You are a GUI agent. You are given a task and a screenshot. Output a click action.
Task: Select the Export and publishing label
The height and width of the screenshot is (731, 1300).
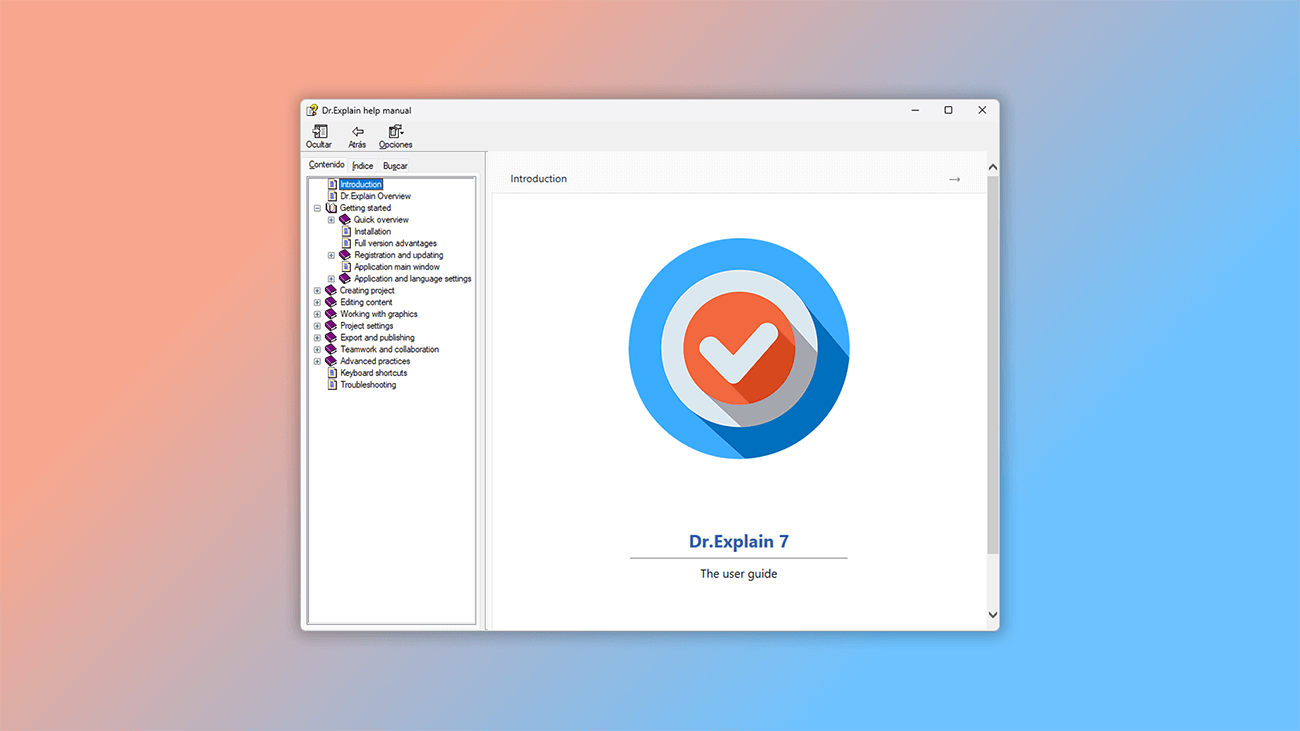coord(377,338)
